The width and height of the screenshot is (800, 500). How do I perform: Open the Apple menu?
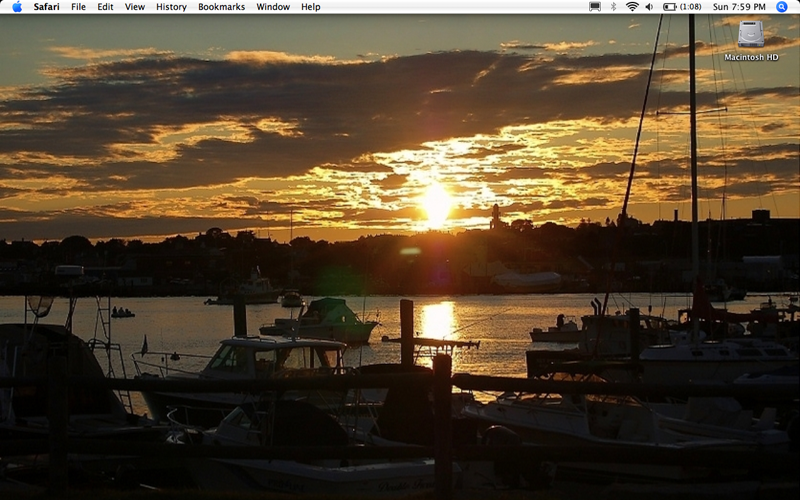click(17, 7)
